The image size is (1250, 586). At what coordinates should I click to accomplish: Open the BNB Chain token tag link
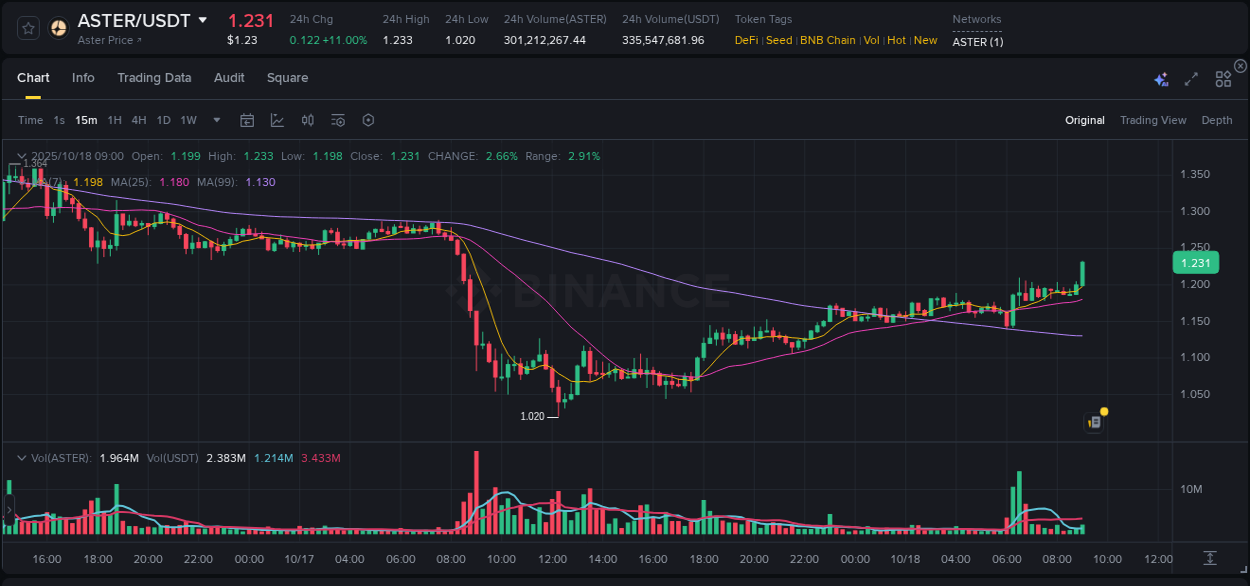pos(828,40)
